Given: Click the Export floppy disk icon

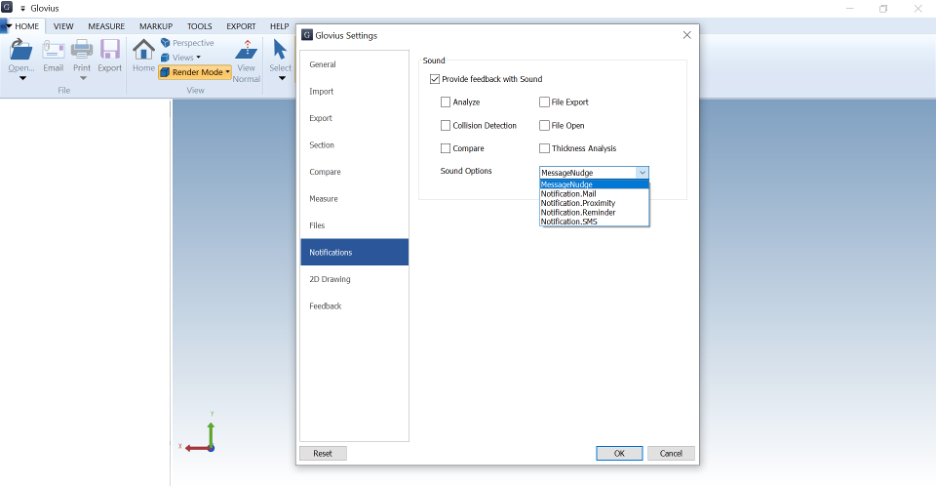Looking at the screenshot, I should 110,50.
